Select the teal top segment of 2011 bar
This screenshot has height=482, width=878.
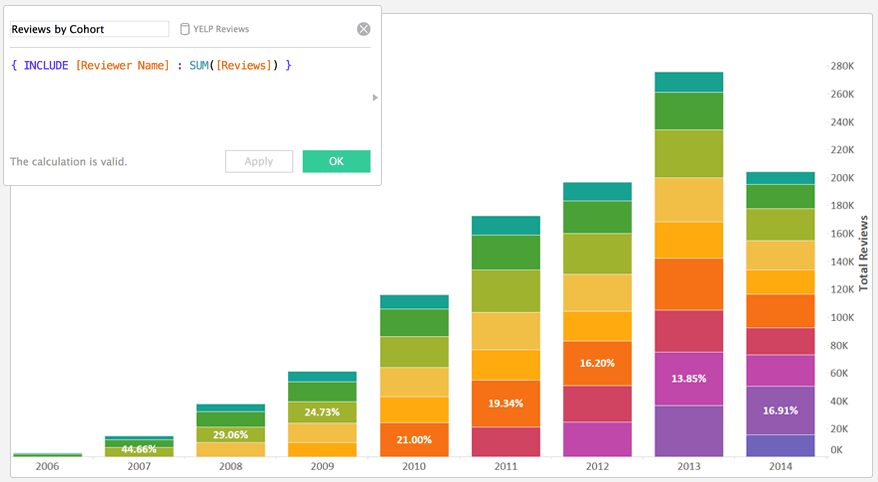tap(506, 226)
